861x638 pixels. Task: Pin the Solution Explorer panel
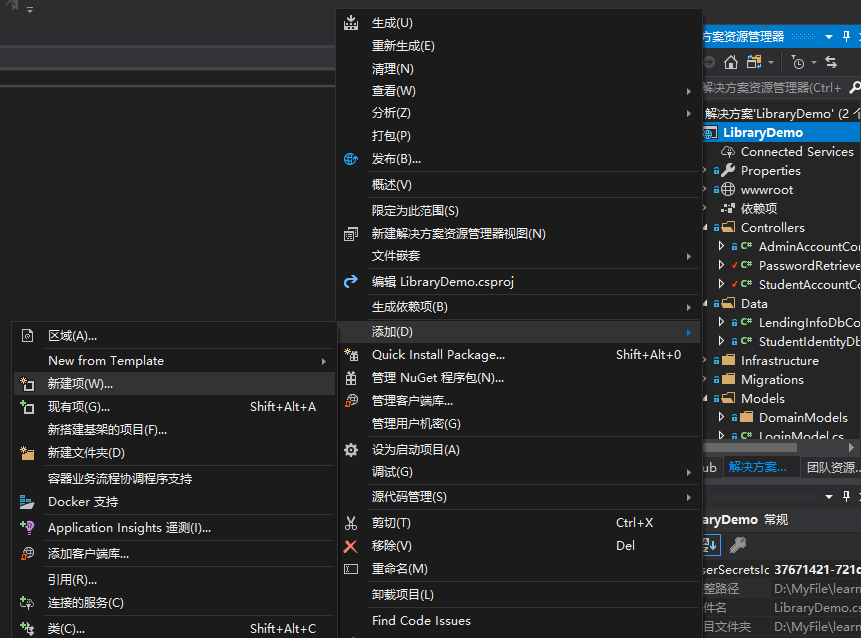[846, 37]
